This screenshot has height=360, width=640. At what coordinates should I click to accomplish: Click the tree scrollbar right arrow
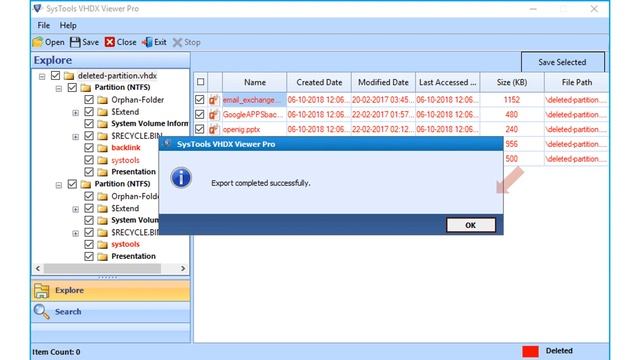click(183, 269)
